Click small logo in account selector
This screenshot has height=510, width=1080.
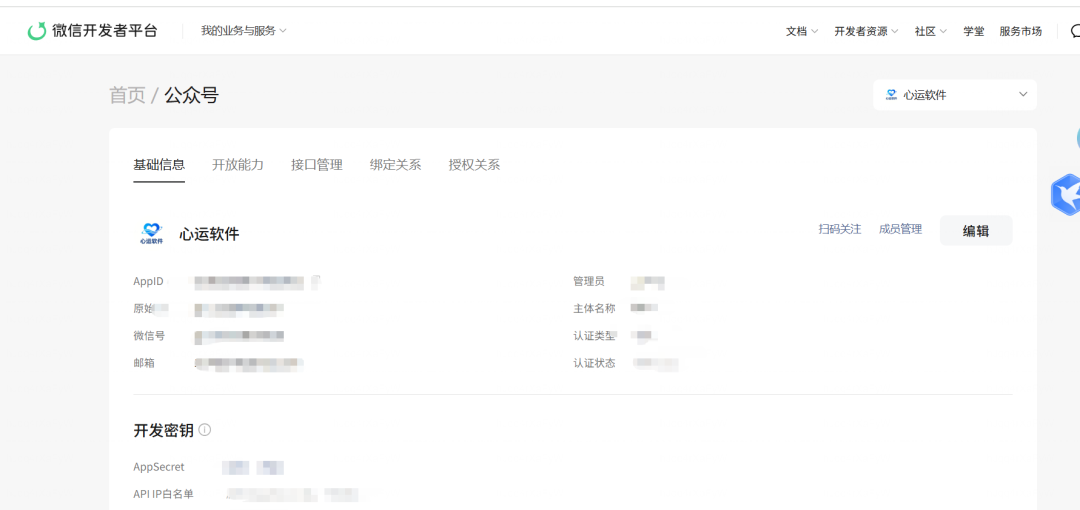[891, 95]
